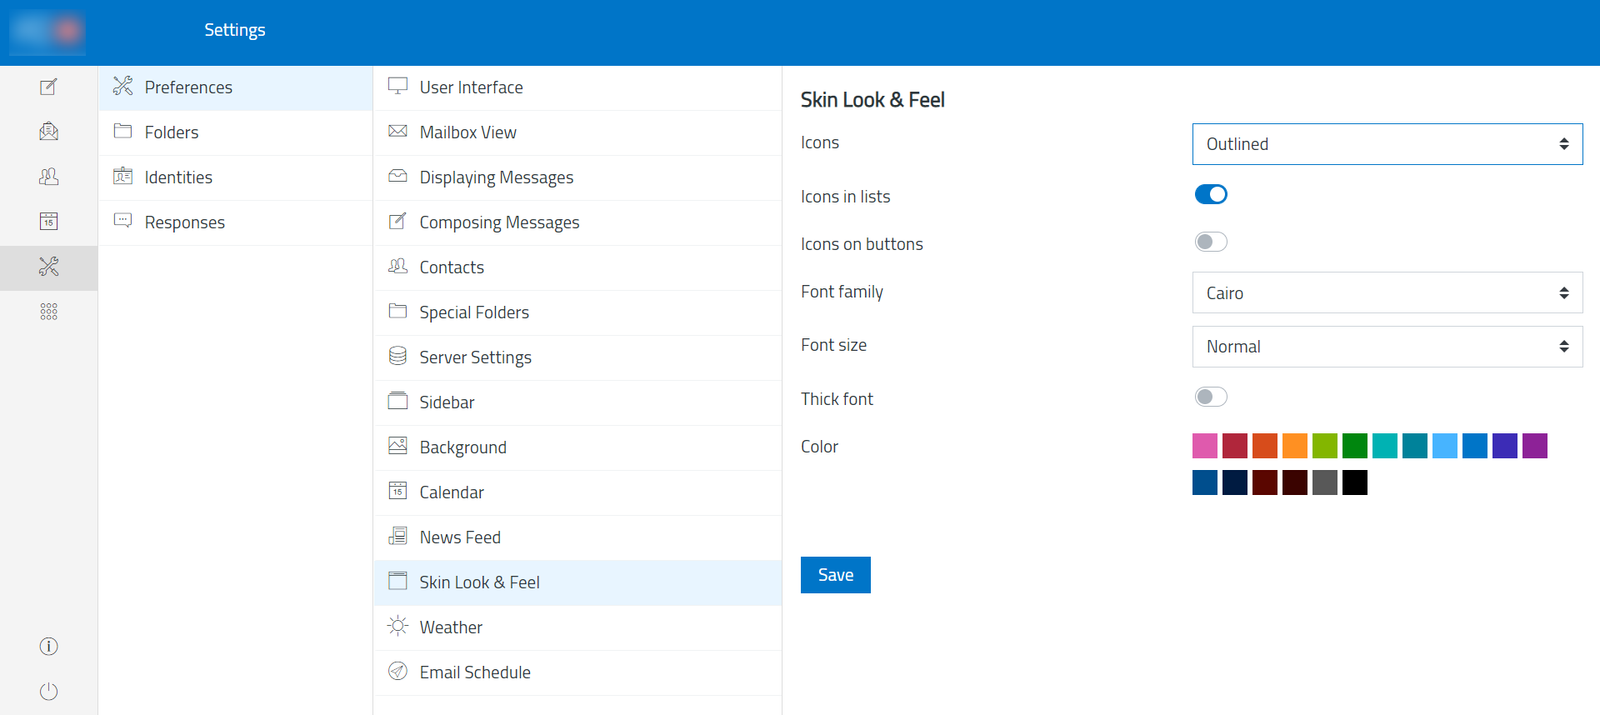Open the compose message icon in sidebar
This screenshot has width=1600, height=715.
pos(48,87)
